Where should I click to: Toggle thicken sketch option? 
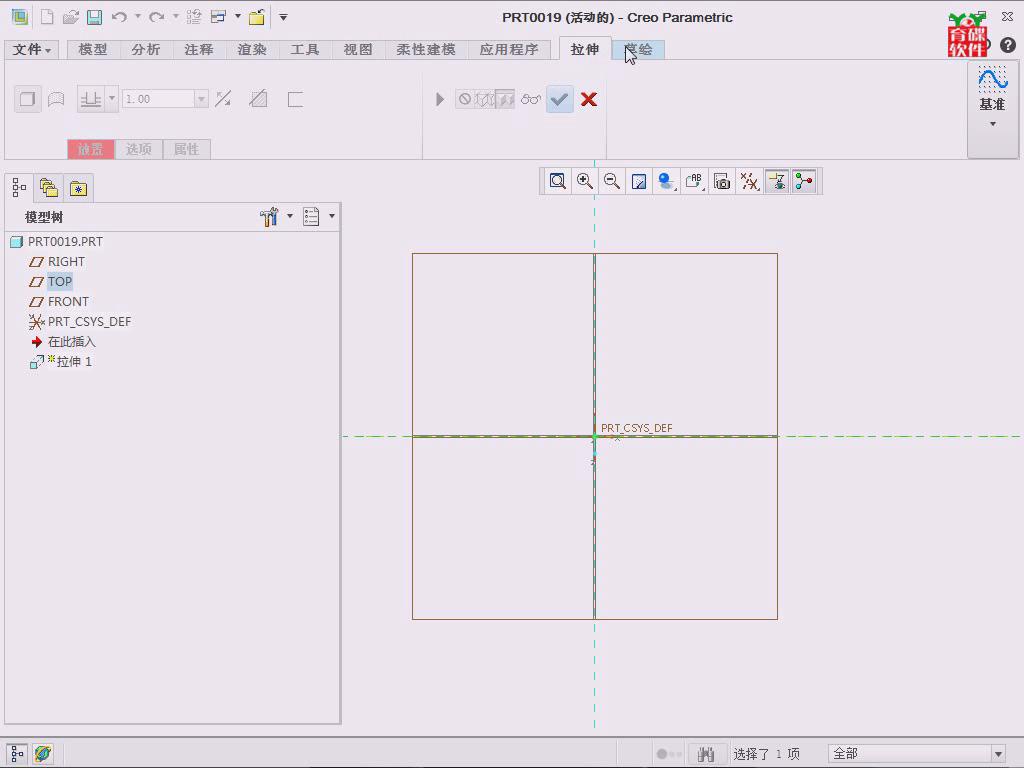pos(295,99)
